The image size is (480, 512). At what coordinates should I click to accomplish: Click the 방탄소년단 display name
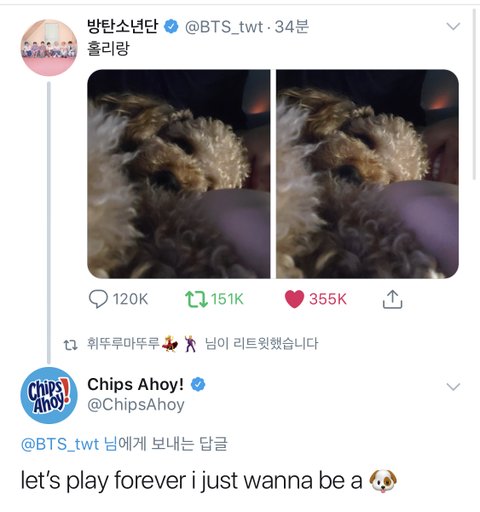122,26
